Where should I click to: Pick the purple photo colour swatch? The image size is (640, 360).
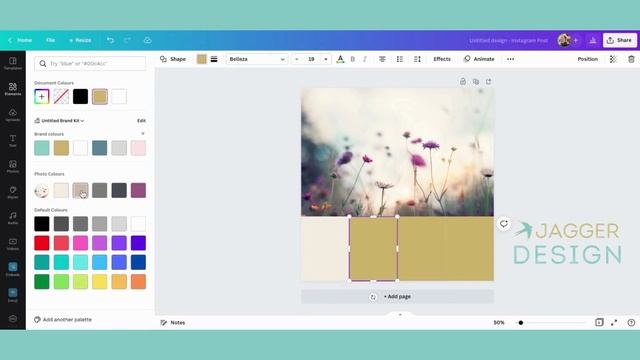click(x=138, y=191)
